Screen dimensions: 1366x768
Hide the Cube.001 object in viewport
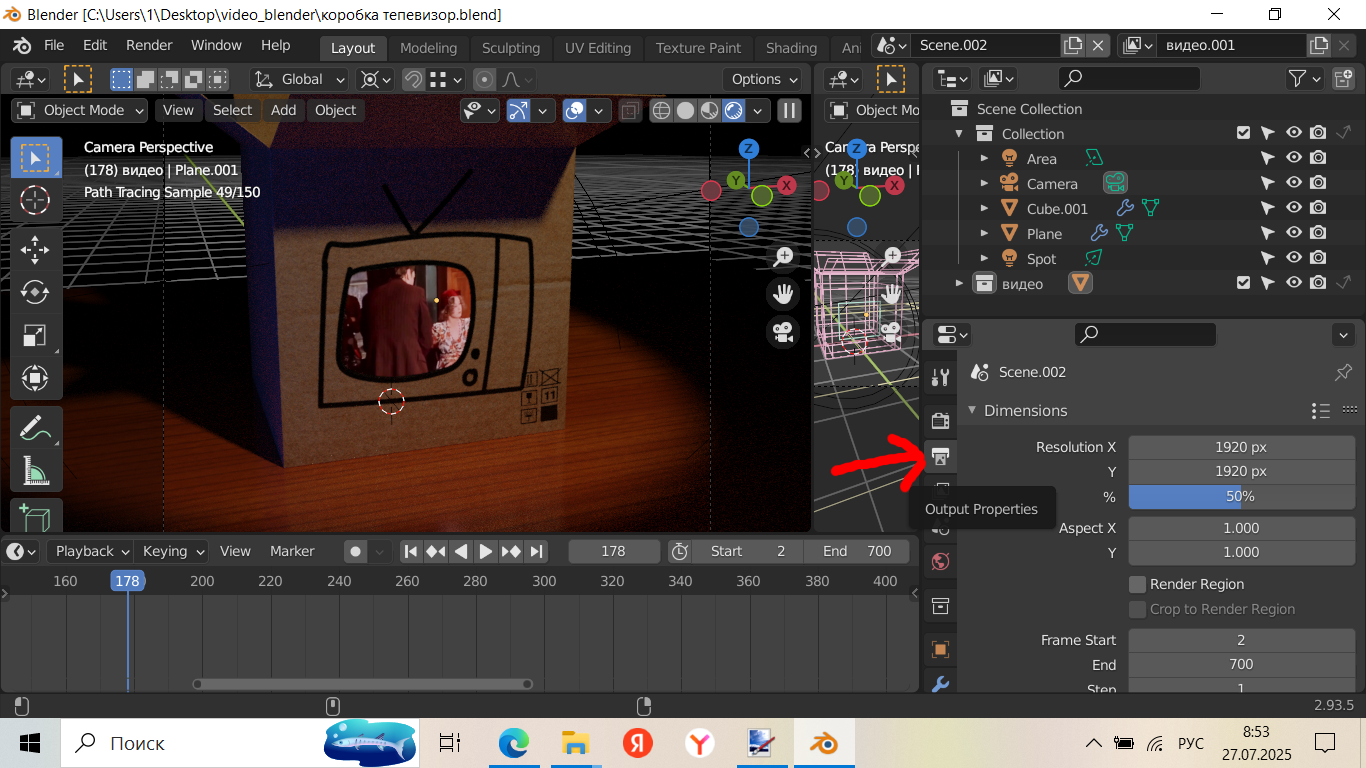tap(1294, 208)
